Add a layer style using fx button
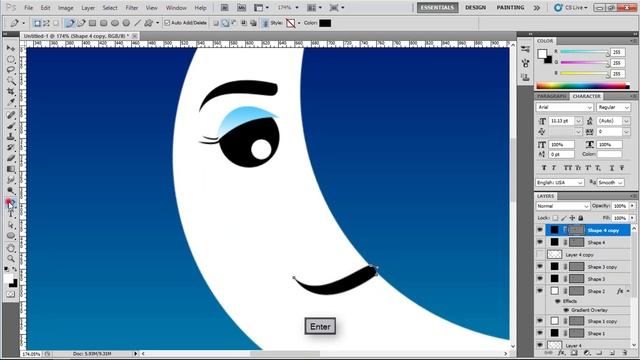This screenshot has height=360, width=640. click(x=562, y=353)
